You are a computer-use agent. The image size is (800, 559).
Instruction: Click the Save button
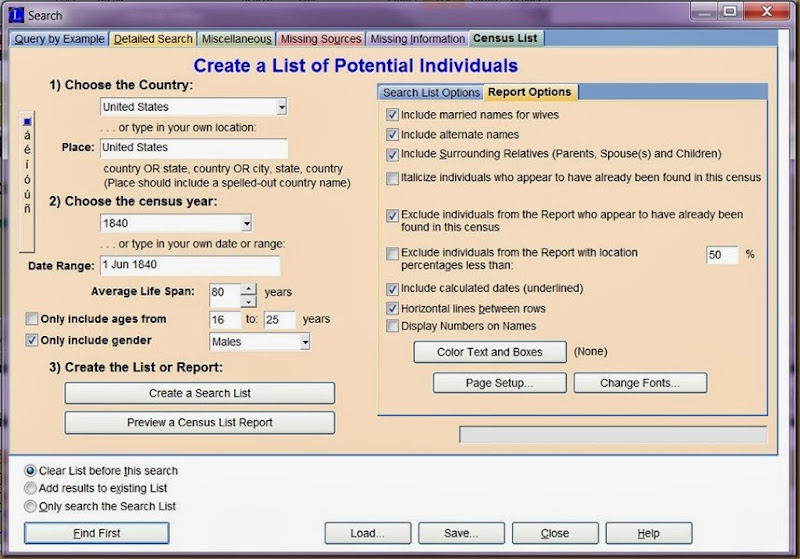click(461, 533)
